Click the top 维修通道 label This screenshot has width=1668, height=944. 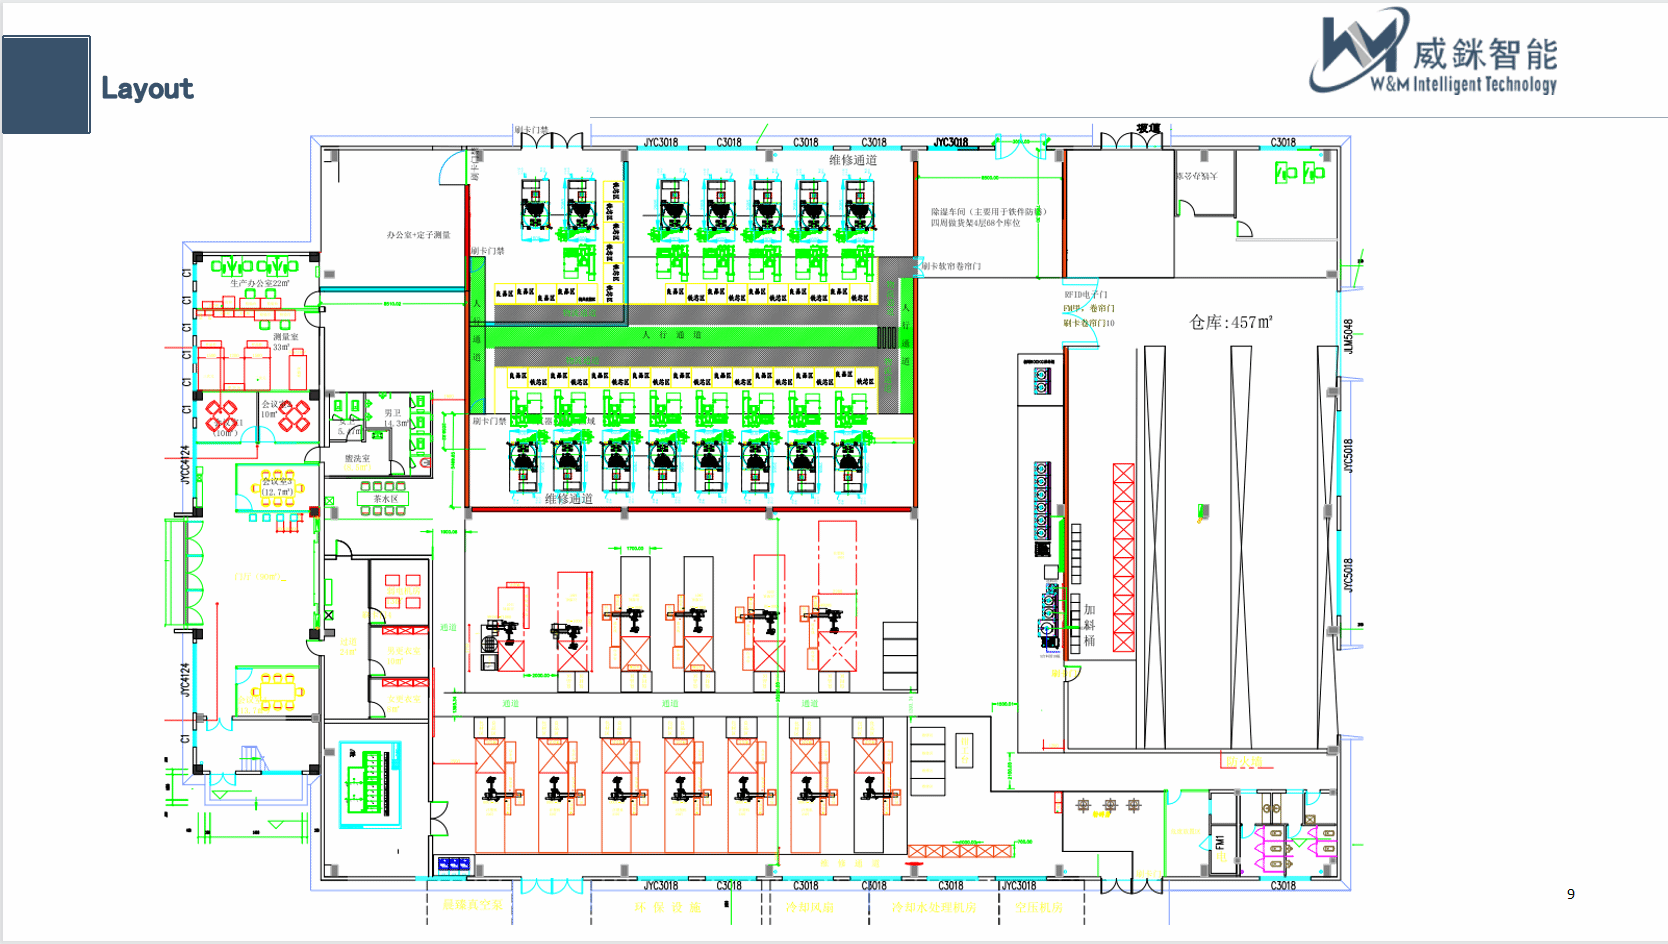click(852, 160)
